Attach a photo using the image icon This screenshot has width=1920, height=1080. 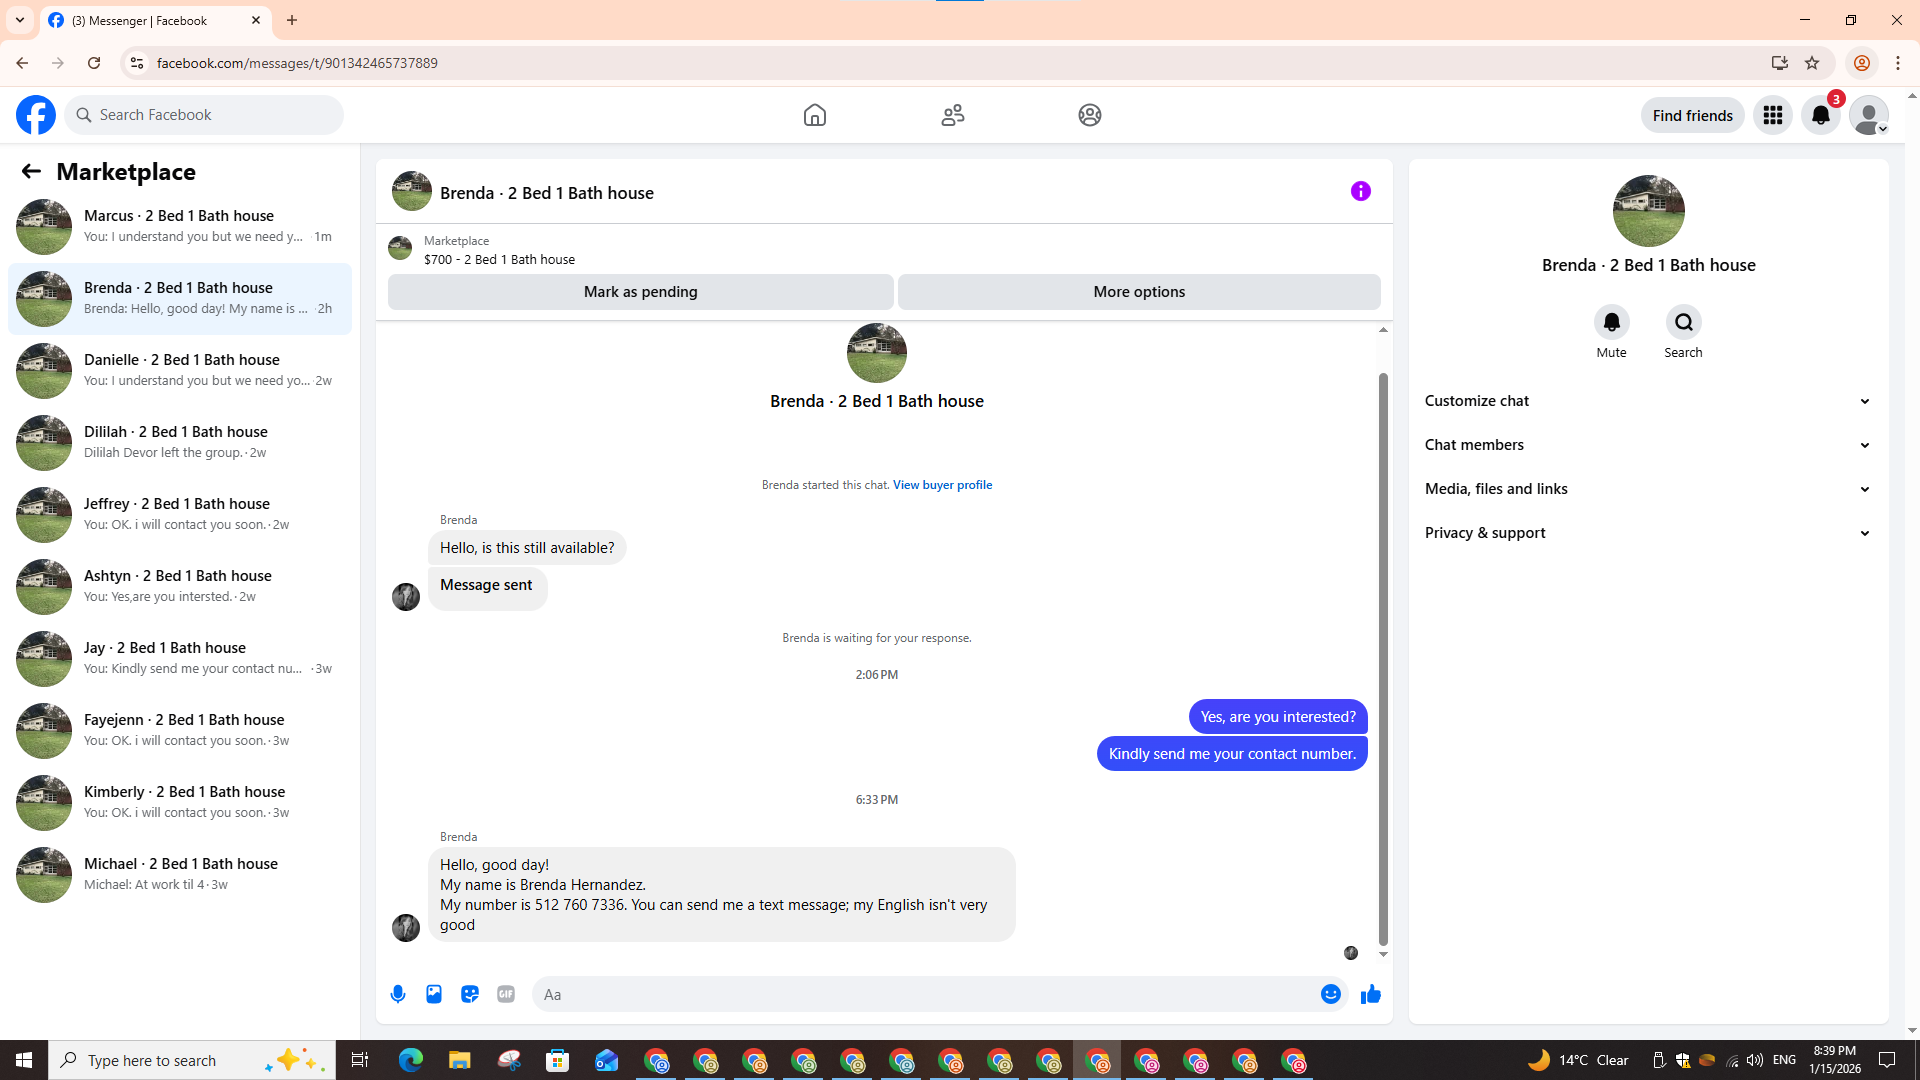pyautogui.click(x=434, y=994)
